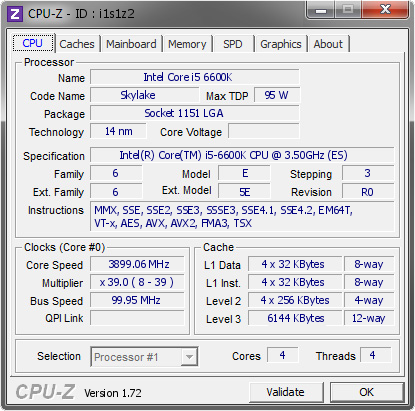Viewport: 415px width, 411px height.
Task: Open the Graphics tab
Action: (x=281, y=44)
